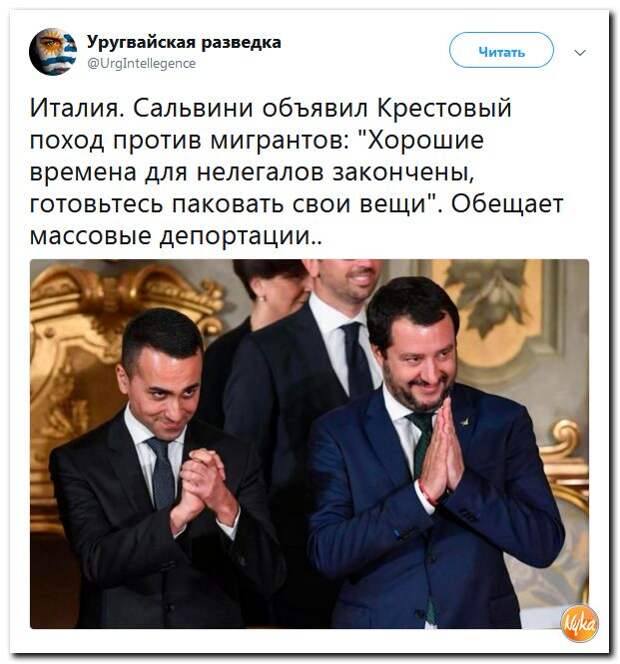Click the quoted phrase Хорошие времена
This screenshot has width=620, height=664.
point(253,156)
